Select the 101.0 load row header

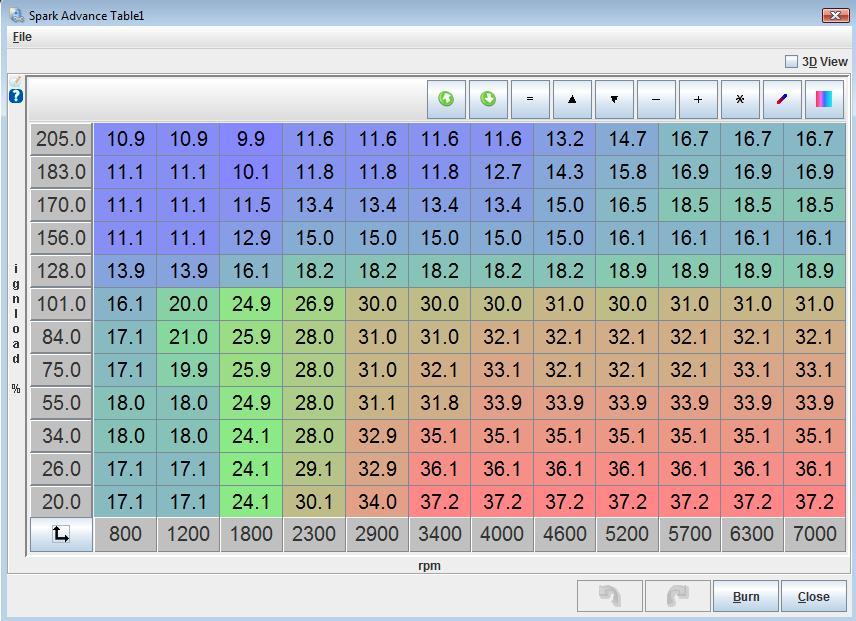pyautogui.click(x=61, y=304)
